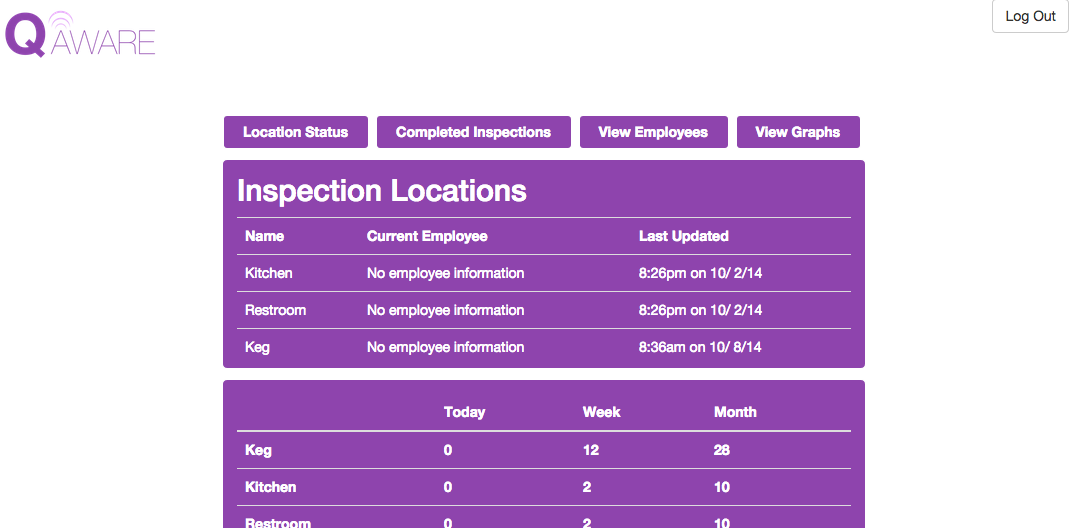Click the Q Aware logo
This screenshot has height=528, width=1073.
click(80, 34)
